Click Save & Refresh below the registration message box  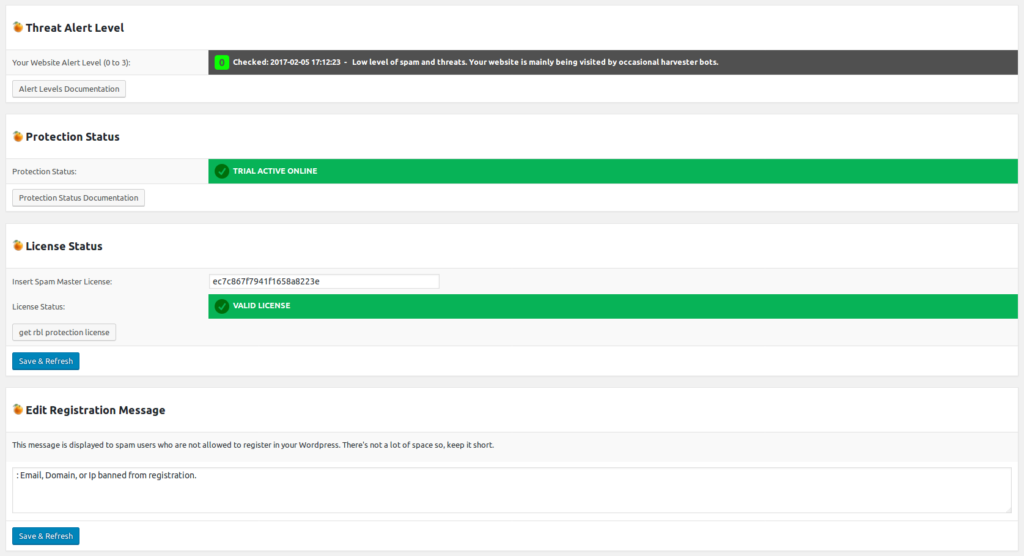[46, 536]
